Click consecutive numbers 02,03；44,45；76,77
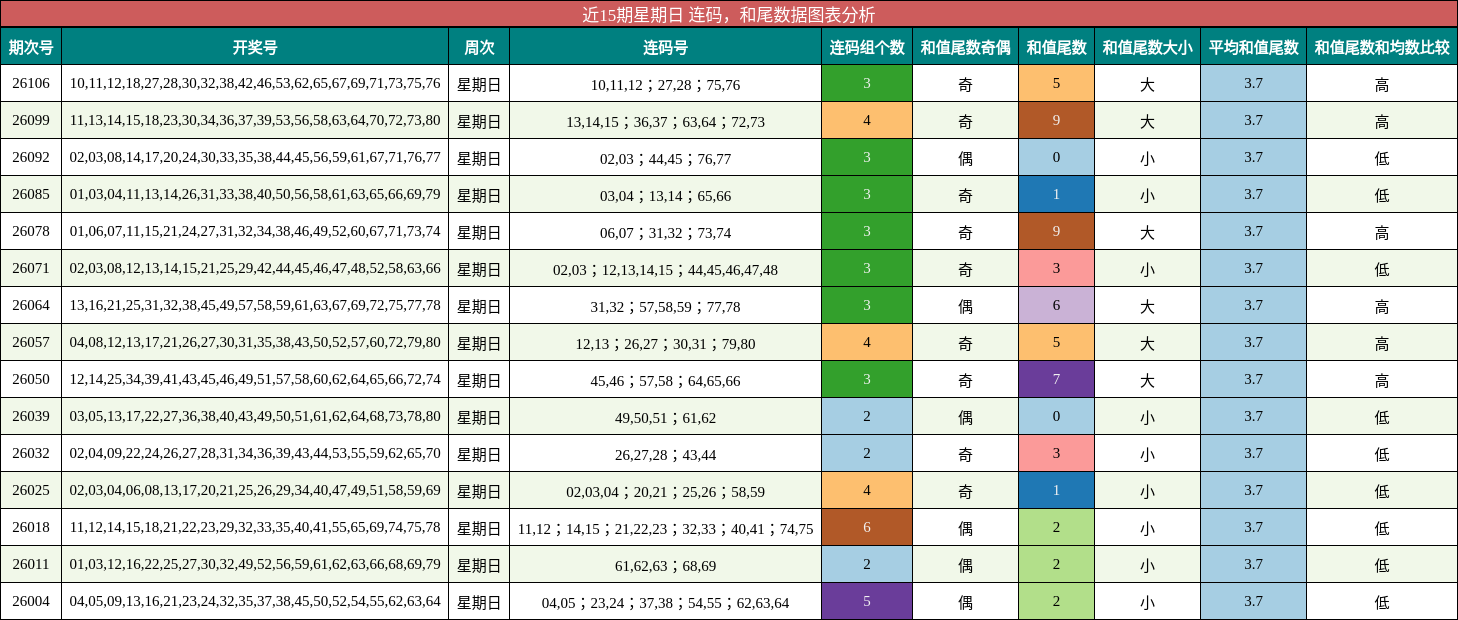Screen dimensions: 1458x620 click(665, 157)
